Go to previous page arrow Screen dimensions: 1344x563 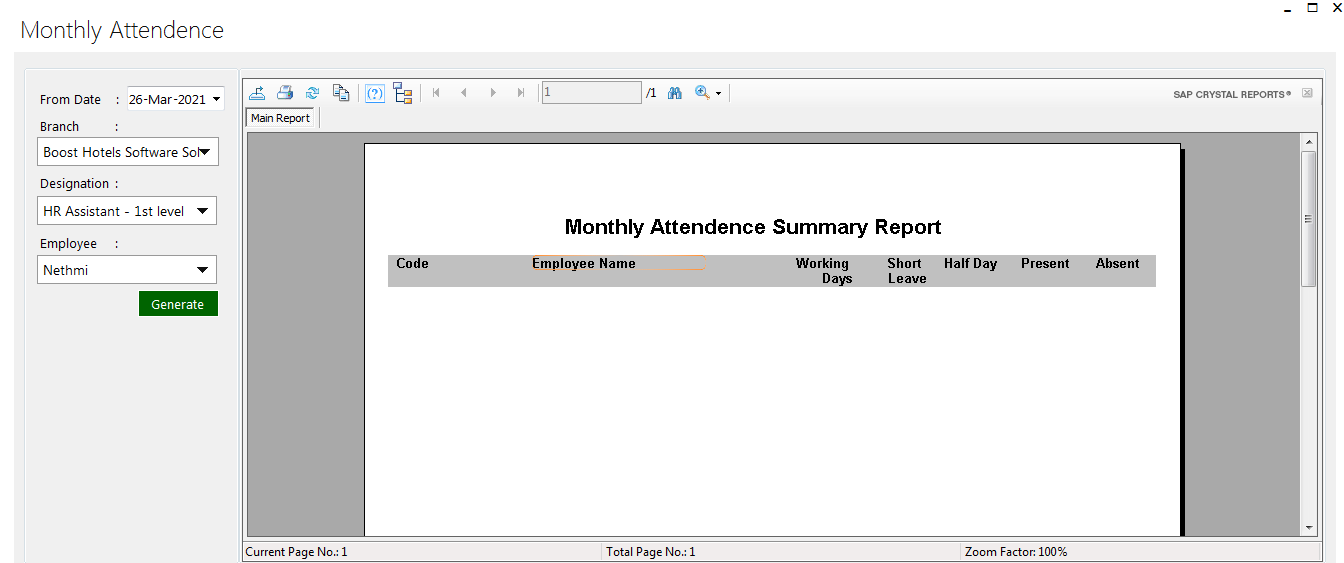pyautogui.click(x=464, y=93)
